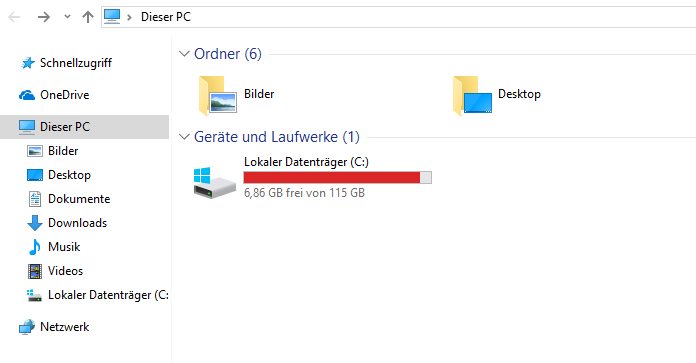Viewport: 696px width, 363px height.
Task: Select the Lokaler Datenträger (C:) drive icon
Action: pyautogui.click(x=215, y=182)
